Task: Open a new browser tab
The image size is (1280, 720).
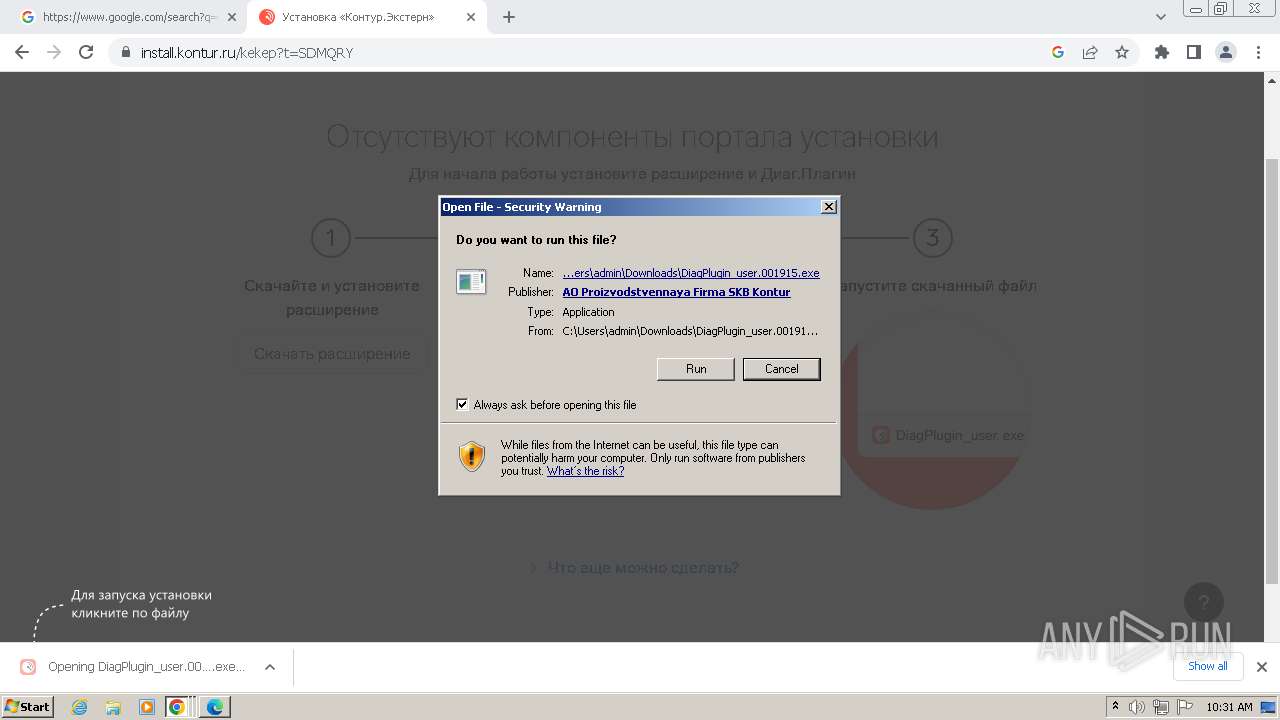Action: [509, 17]
